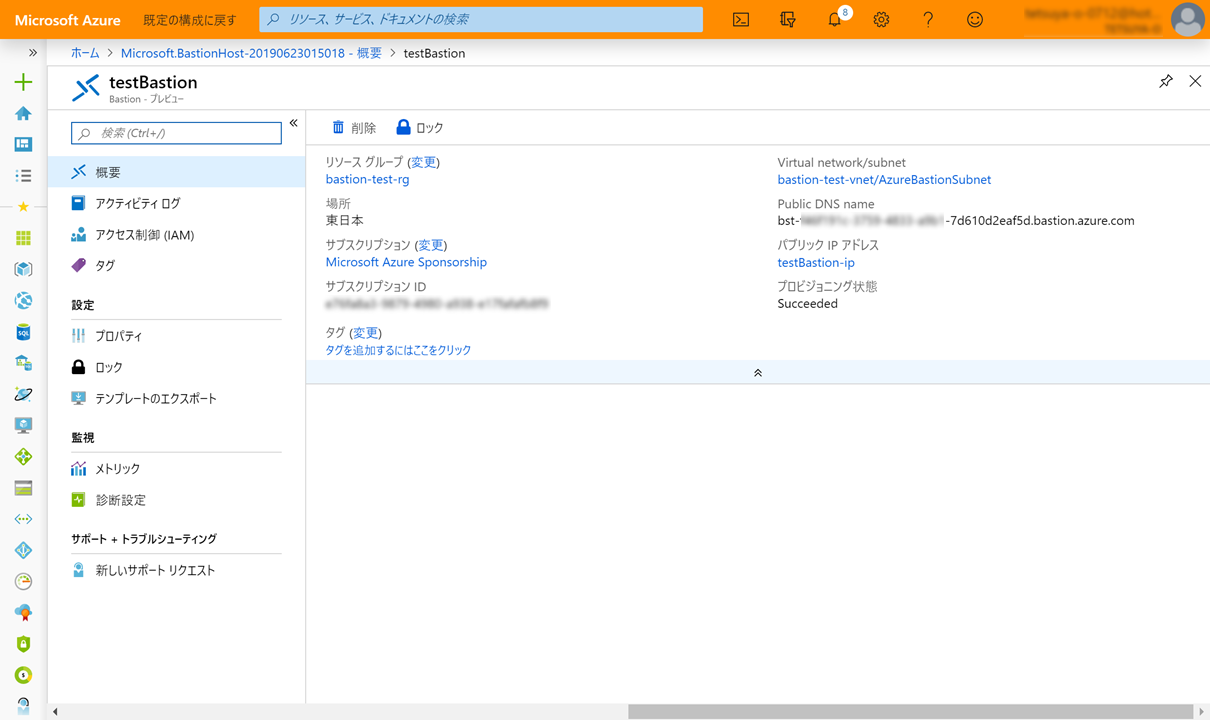Screen dimensions: 1210x720
Task: Open the account avatar menu
Action: tap(1187, 19)
